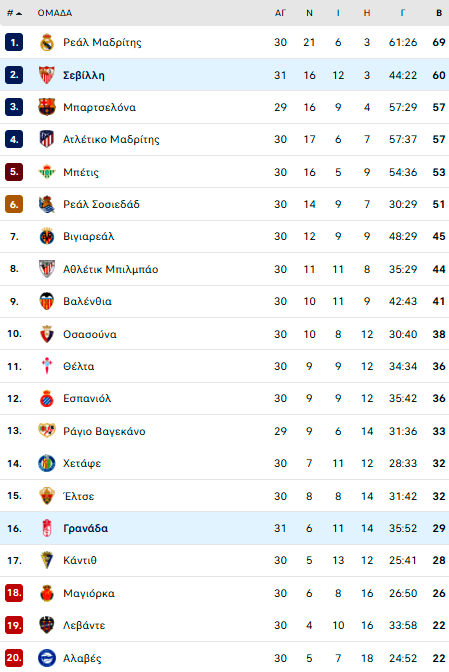
Task: Click the Atlético Madrid crest icon
Action: [x=47, y=139]
